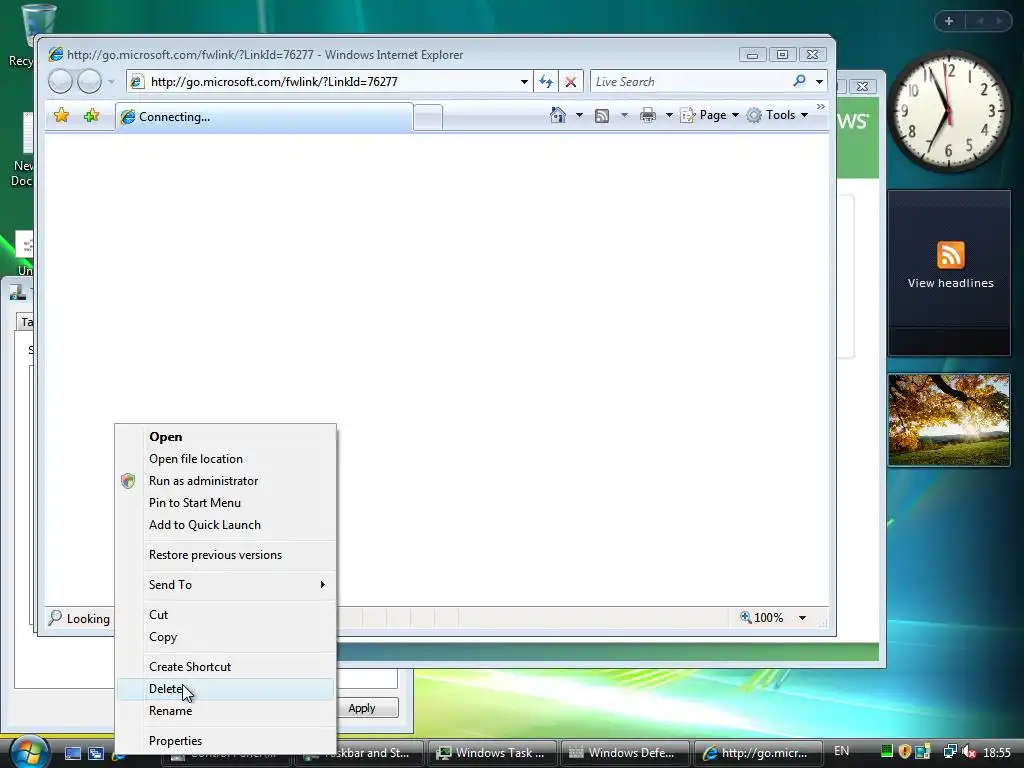Image resolution: width=1024 pixels, height=768 pixels.
Task: Click the Print icon
Action: click(648, 116)
